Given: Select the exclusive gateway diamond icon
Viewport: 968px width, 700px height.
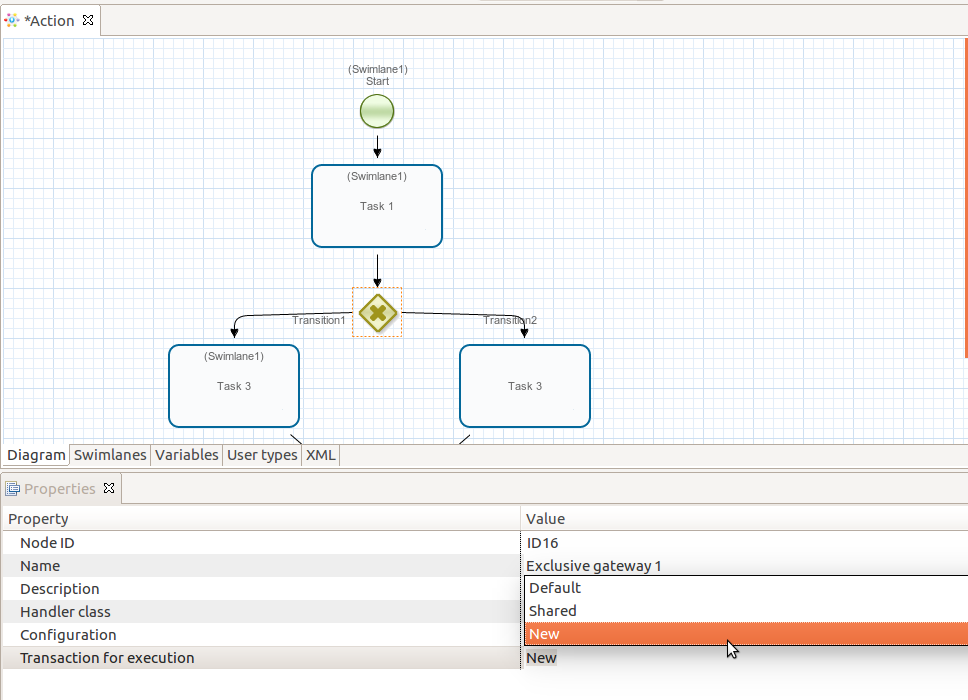Looking at the screenshot, I should (377, 313).
